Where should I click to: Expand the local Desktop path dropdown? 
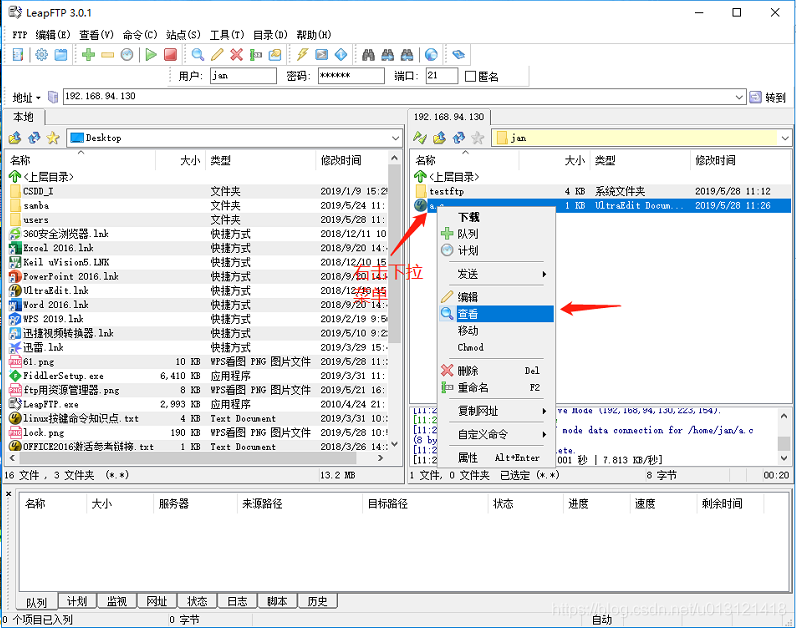coord(395,138)
